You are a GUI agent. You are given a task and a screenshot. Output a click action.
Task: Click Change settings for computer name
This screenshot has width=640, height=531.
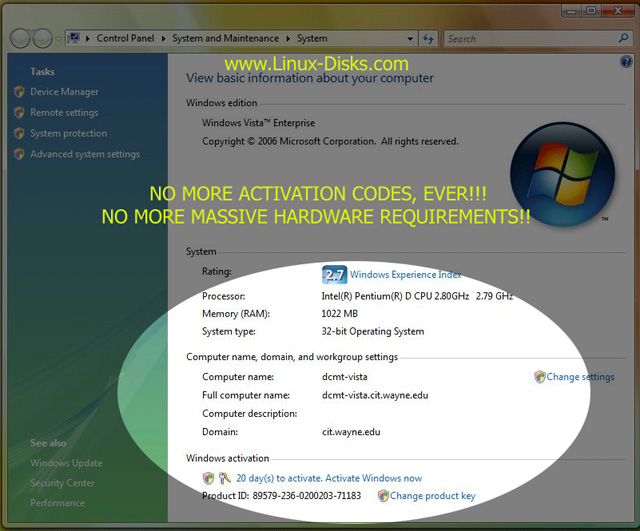[580, 377]
